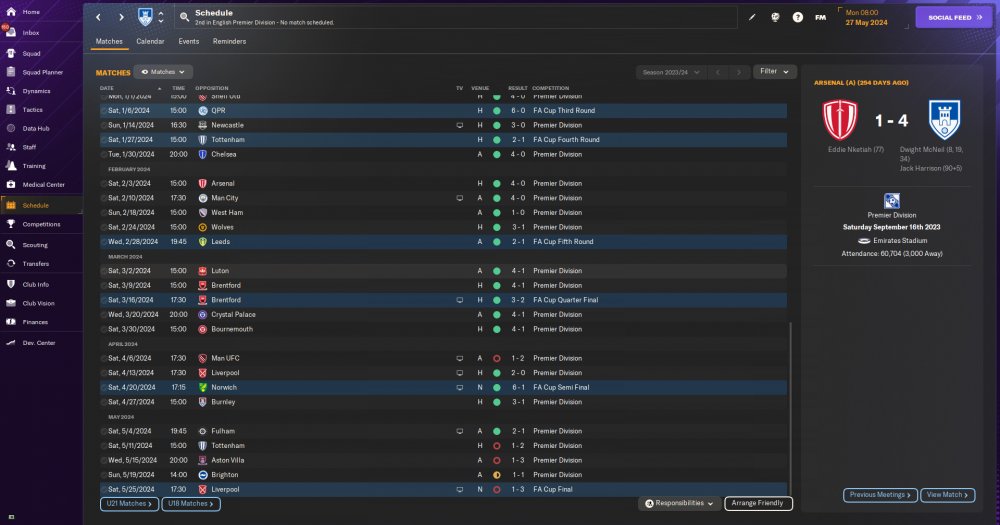Screen dimensions: 1000x525
Task: Open the Inbox sidebar icon
Action: [11, 33]
